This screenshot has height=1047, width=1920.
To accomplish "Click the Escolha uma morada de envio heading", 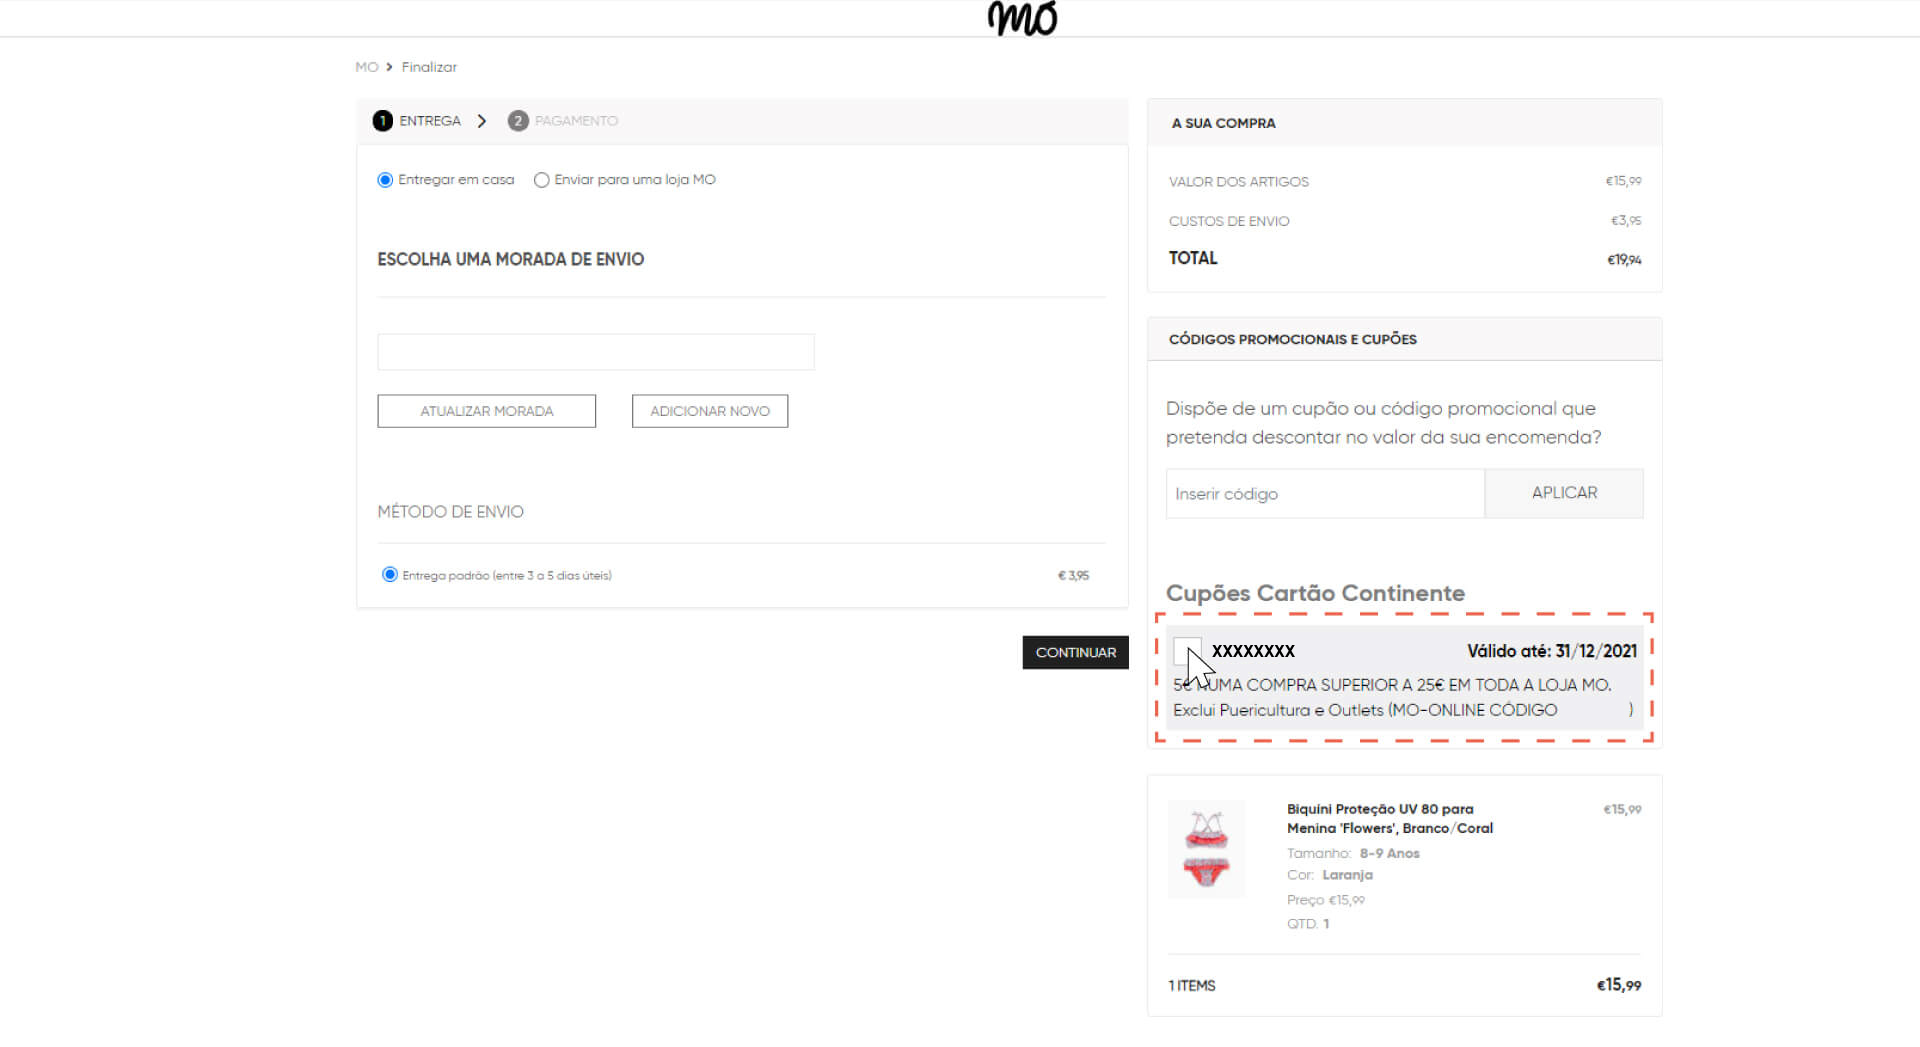I will click(510, 259).
